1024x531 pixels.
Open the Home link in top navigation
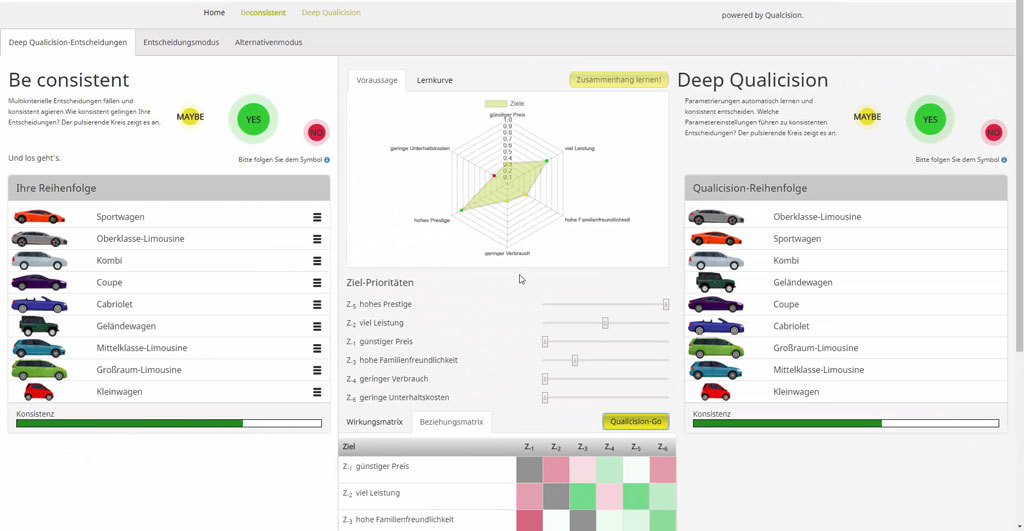pyautogui.click(x=214, y=13)
